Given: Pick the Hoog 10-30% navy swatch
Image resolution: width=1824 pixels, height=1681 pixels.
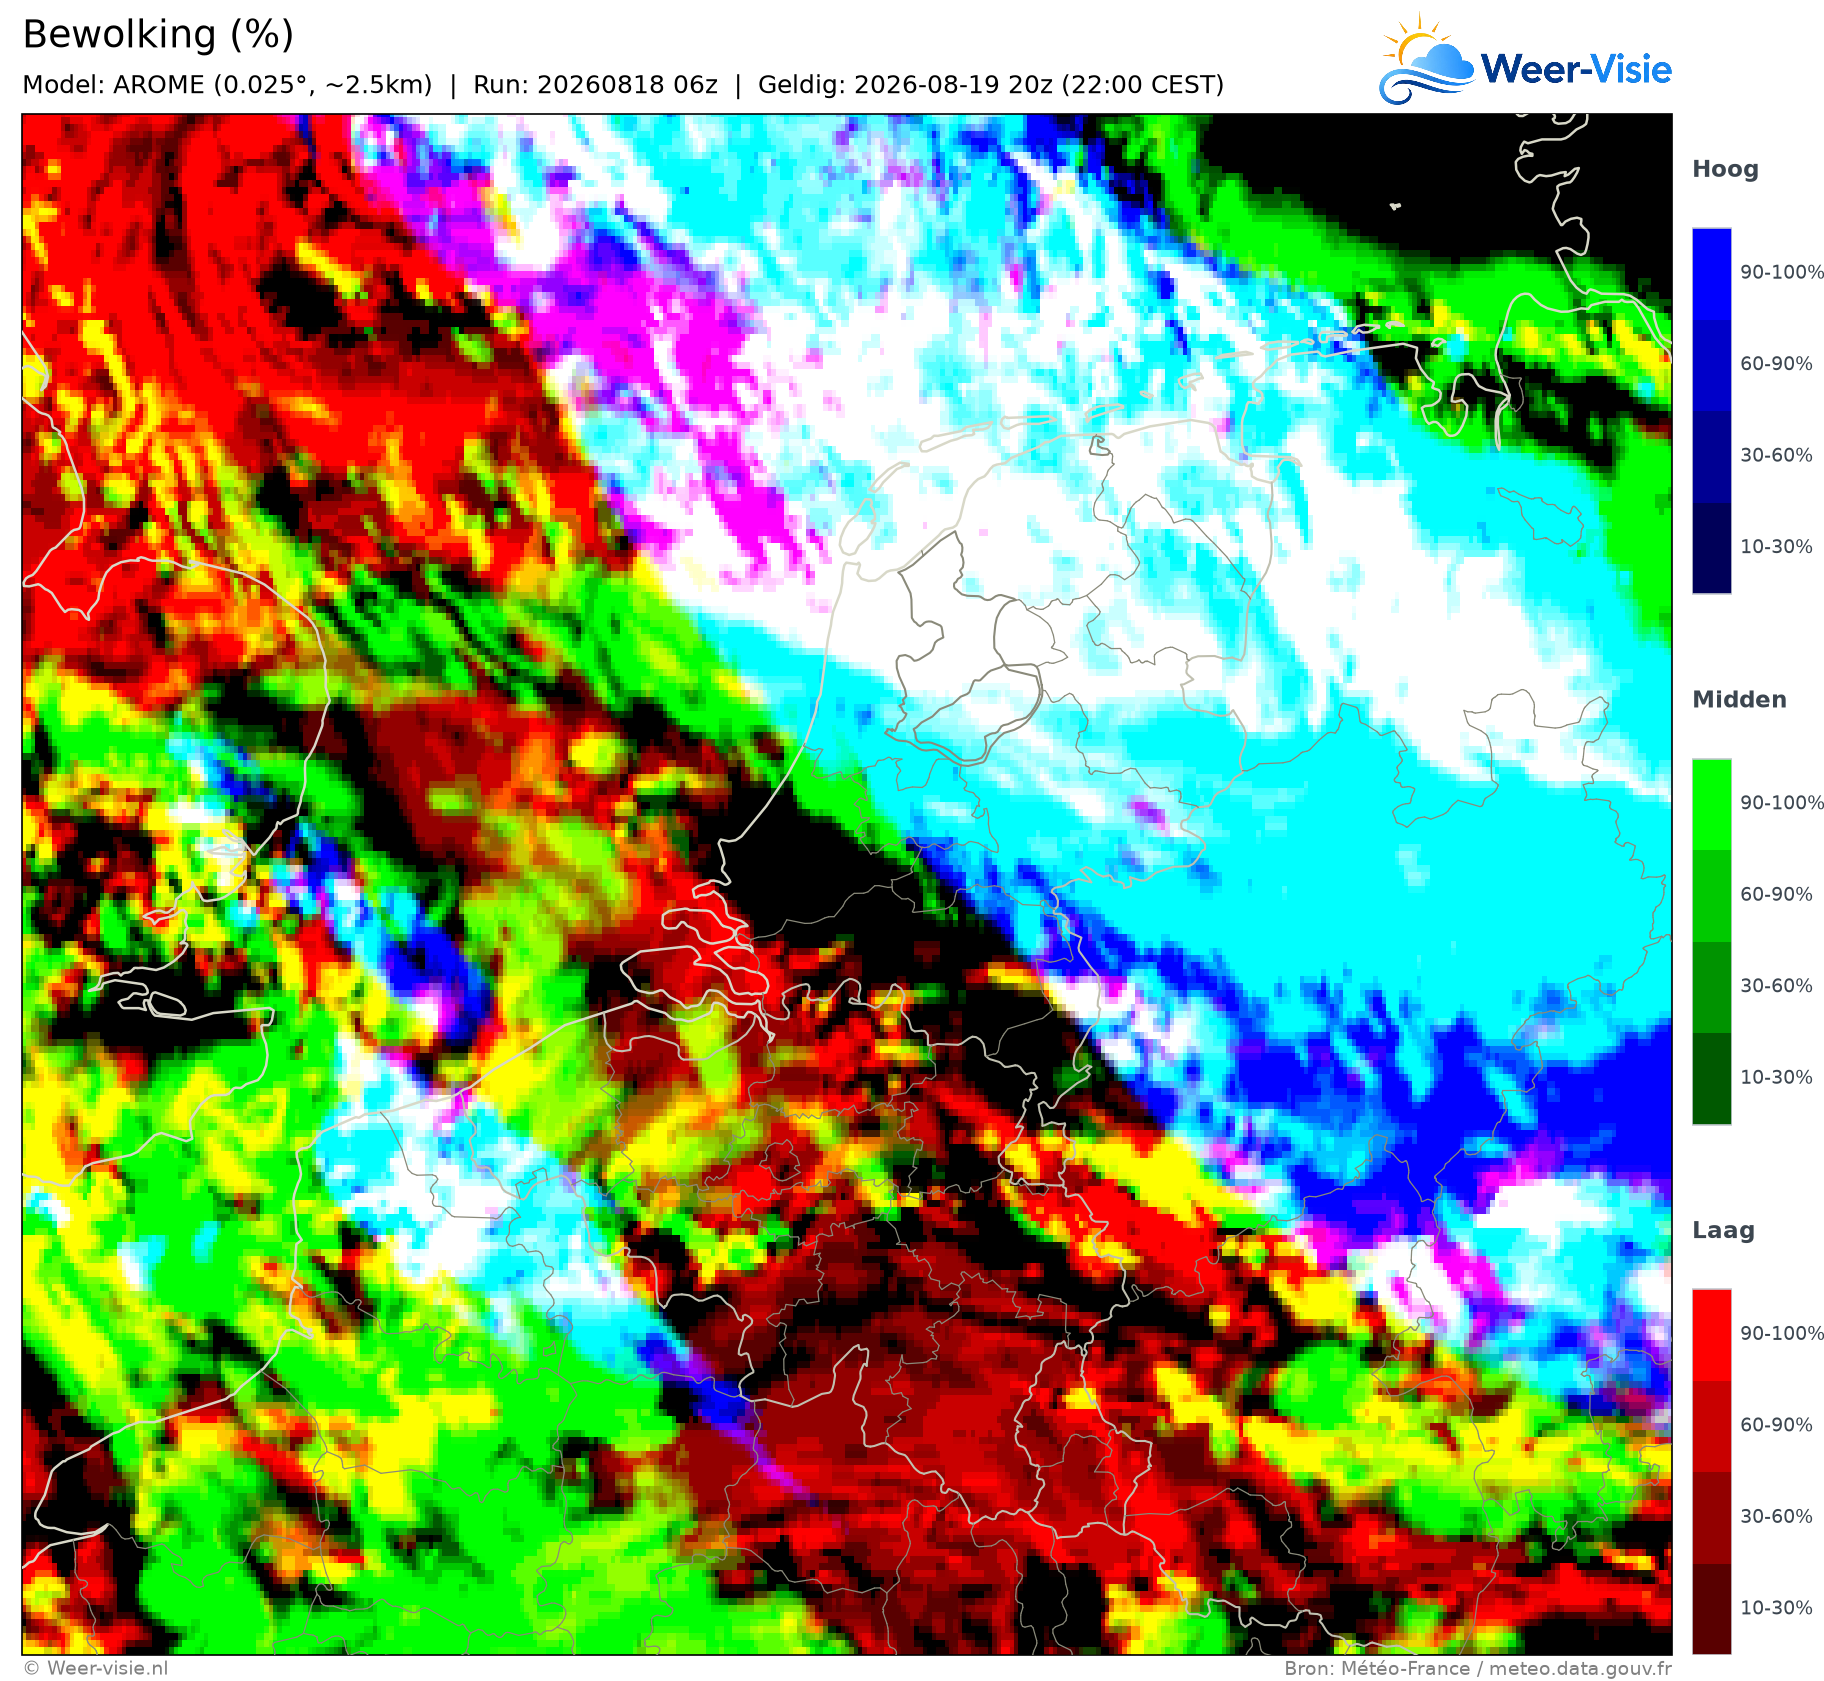Looking at the screenshot, I should pos(1711,548).
